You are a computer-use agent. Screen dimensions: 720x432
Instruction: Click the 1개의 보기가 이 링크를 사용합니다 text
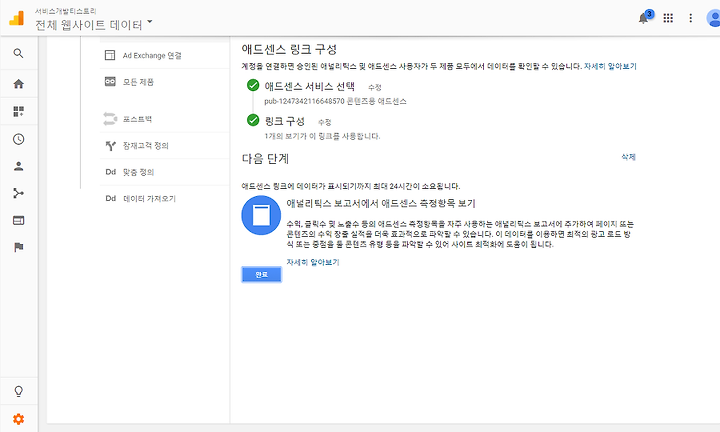coord(322,136)
